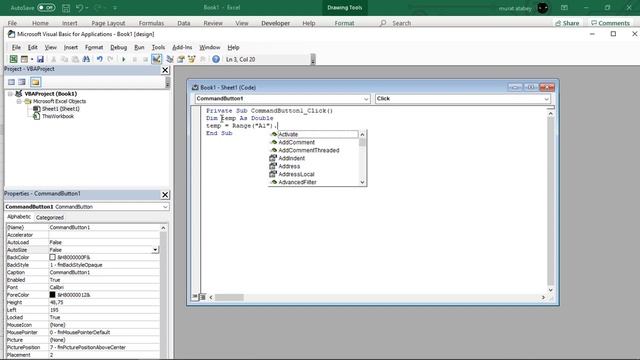
Task: Select AddComment in the autocomplete list
Action: tap(313, 142)
